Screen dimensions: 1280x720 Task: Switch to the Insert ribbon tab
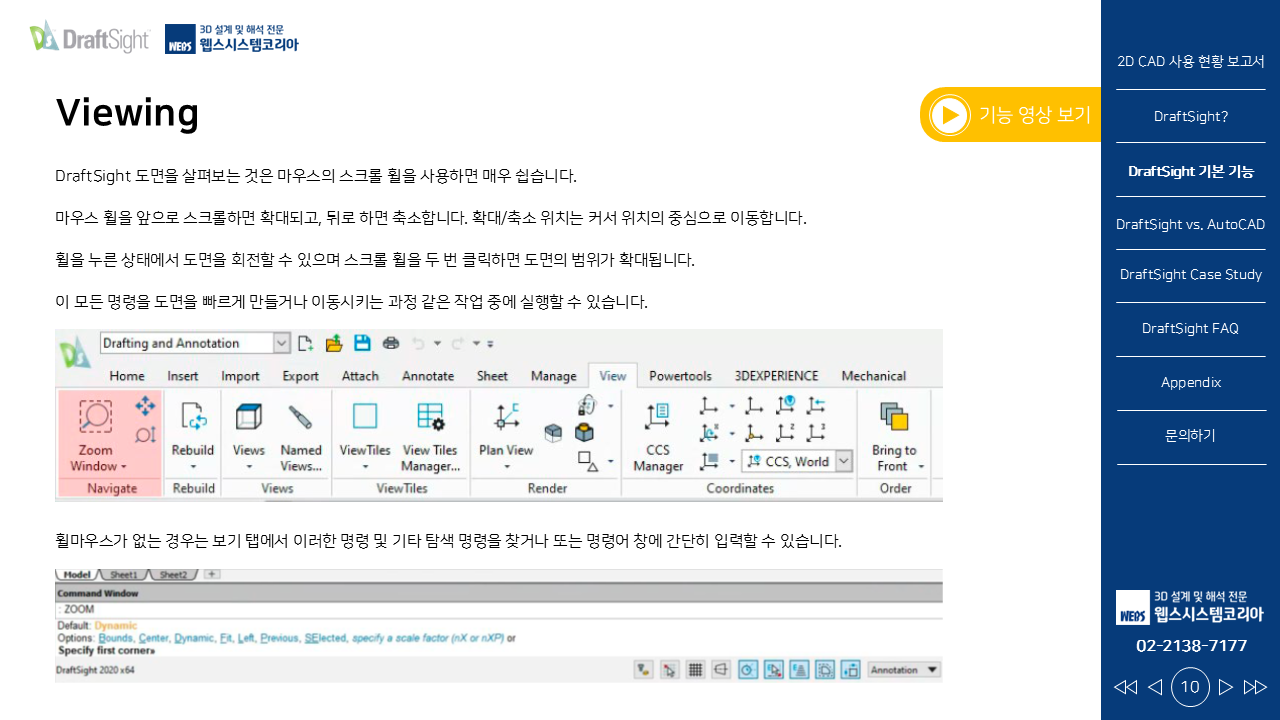182,376
